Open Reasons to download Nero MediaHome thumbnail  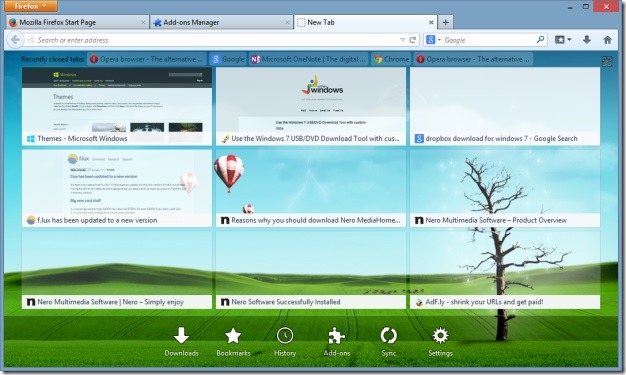click(x=311, y=188)
